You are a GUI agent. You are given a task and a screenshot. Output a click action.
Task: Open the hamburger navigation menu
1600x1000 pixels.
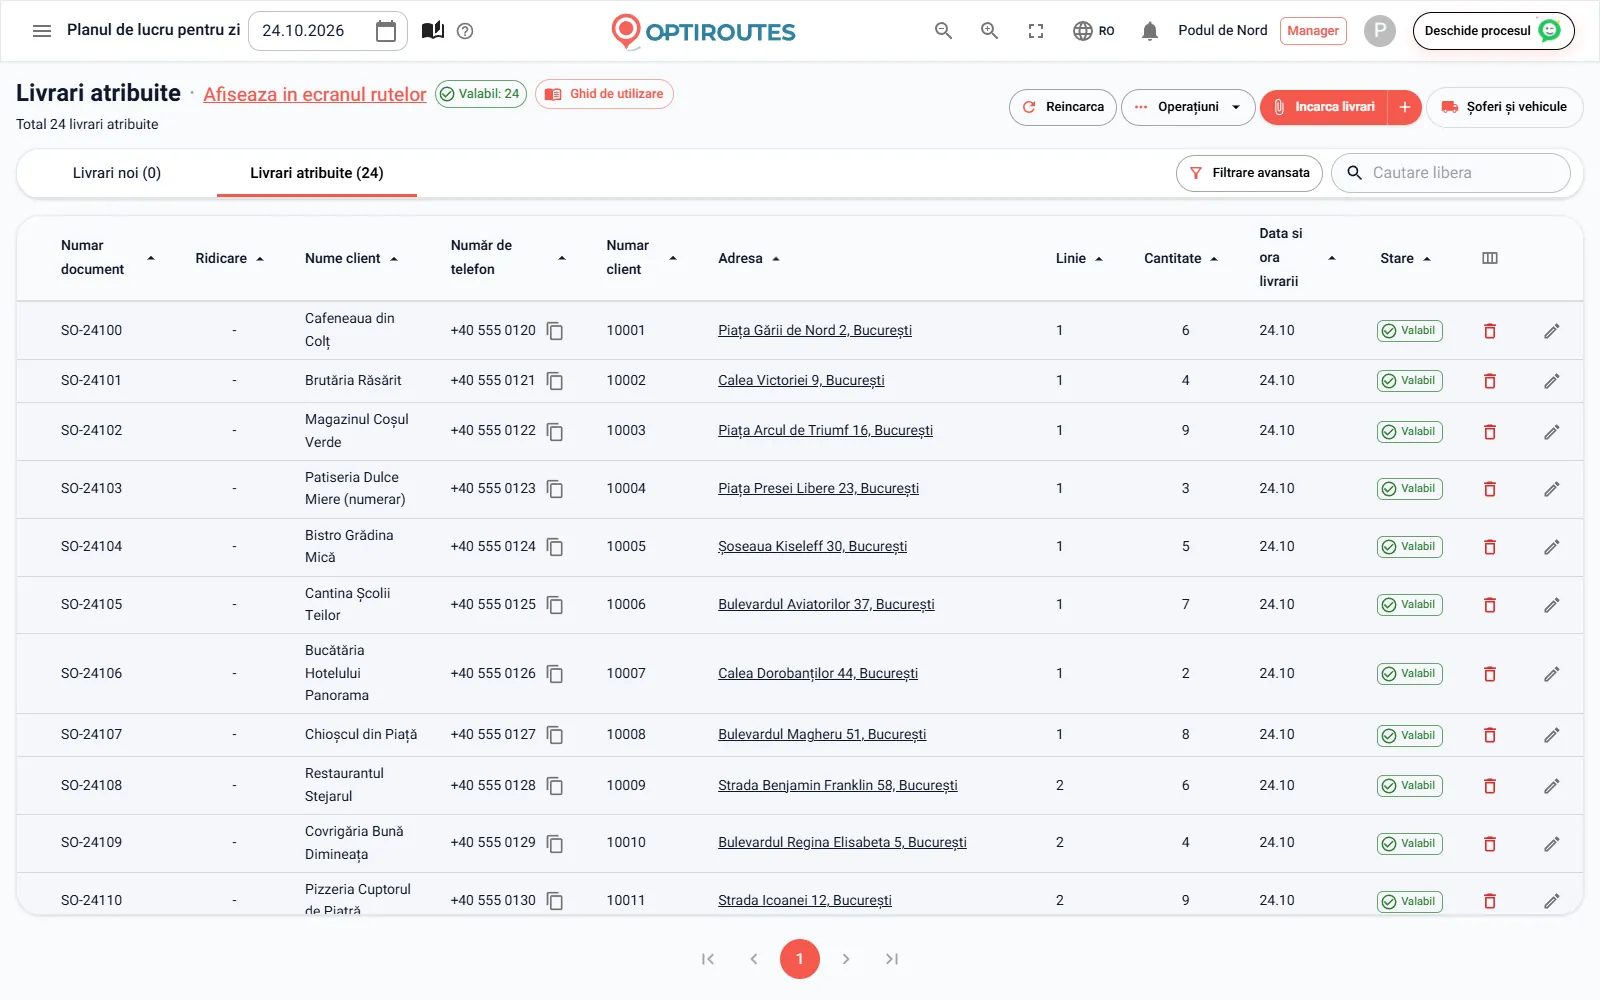click(x=42, y=31)
